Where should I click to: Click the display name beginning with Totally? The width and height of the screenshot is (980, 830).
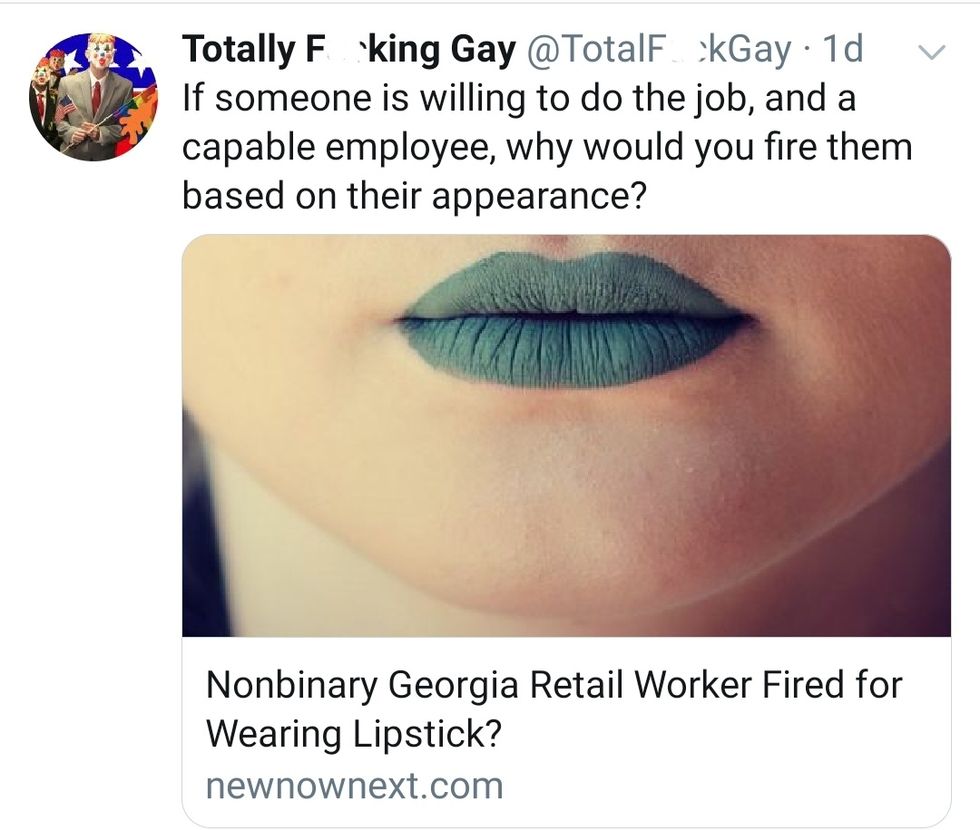click(348, 48)
